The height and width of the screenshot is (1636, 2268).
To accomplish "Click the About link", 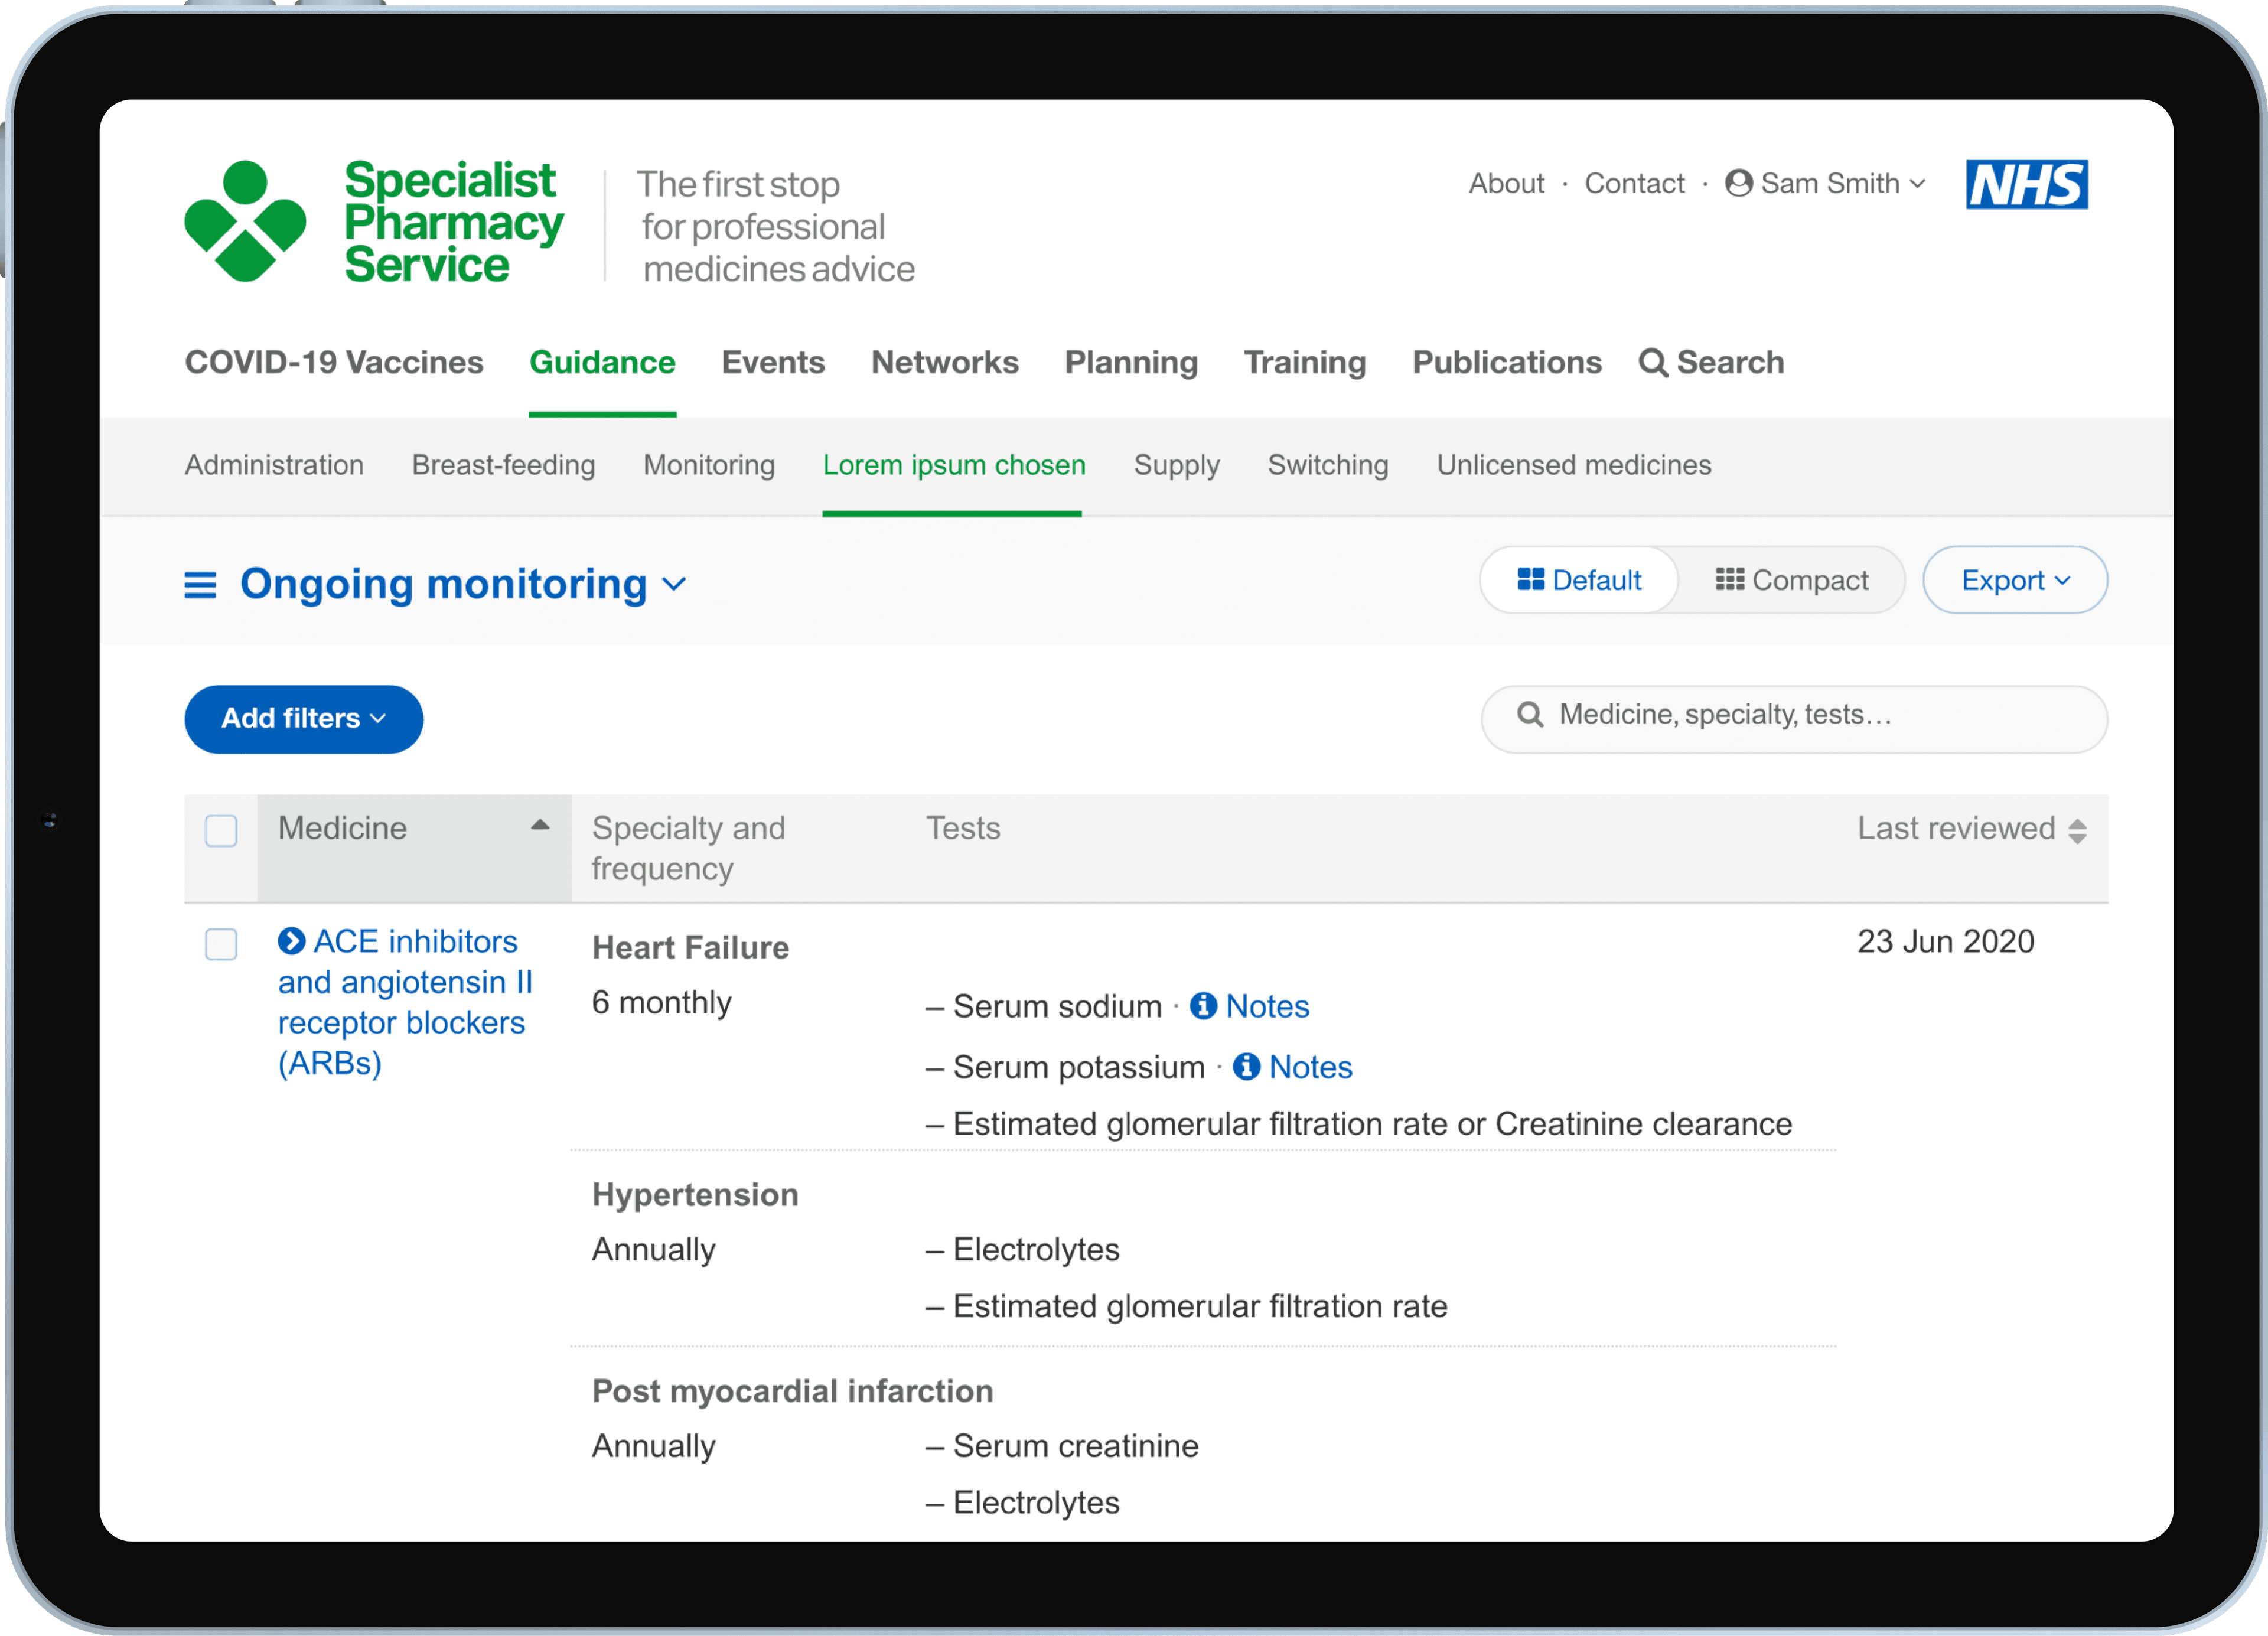I will [x=1506, y=184].
